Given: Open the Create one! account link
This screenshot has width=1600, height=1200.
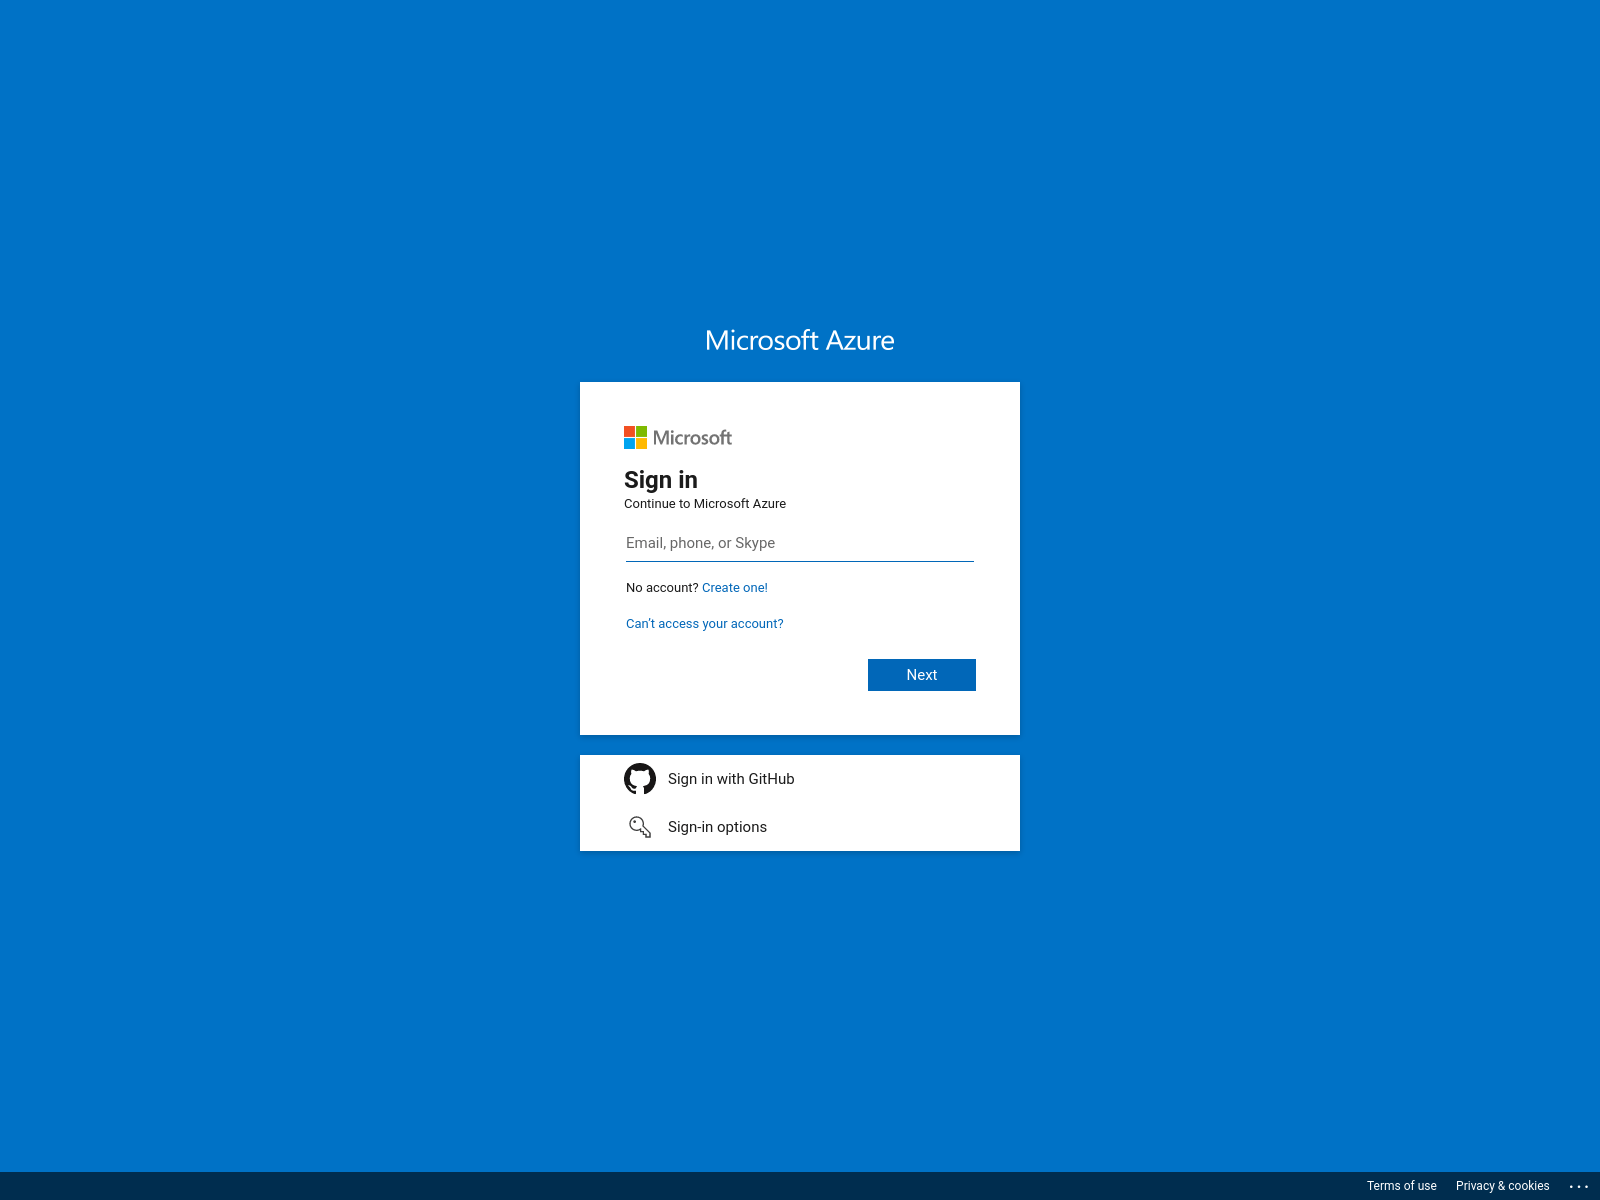Looking at the screenshot, I should point(735,588).
